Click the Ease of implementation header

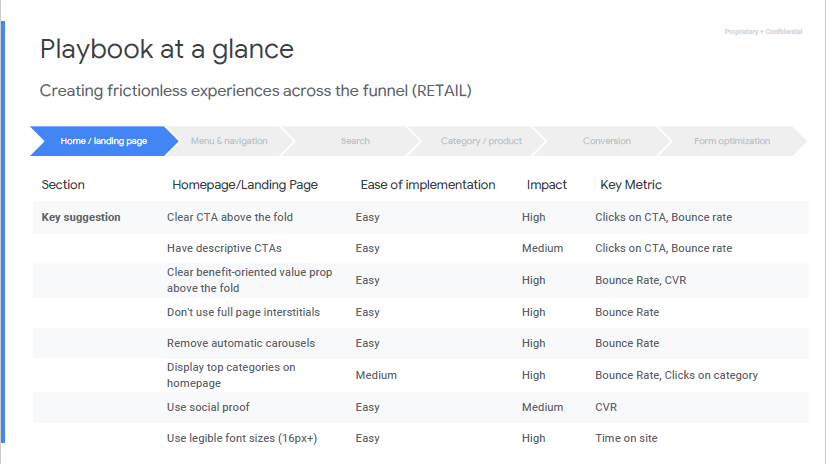tap(428, 185)
